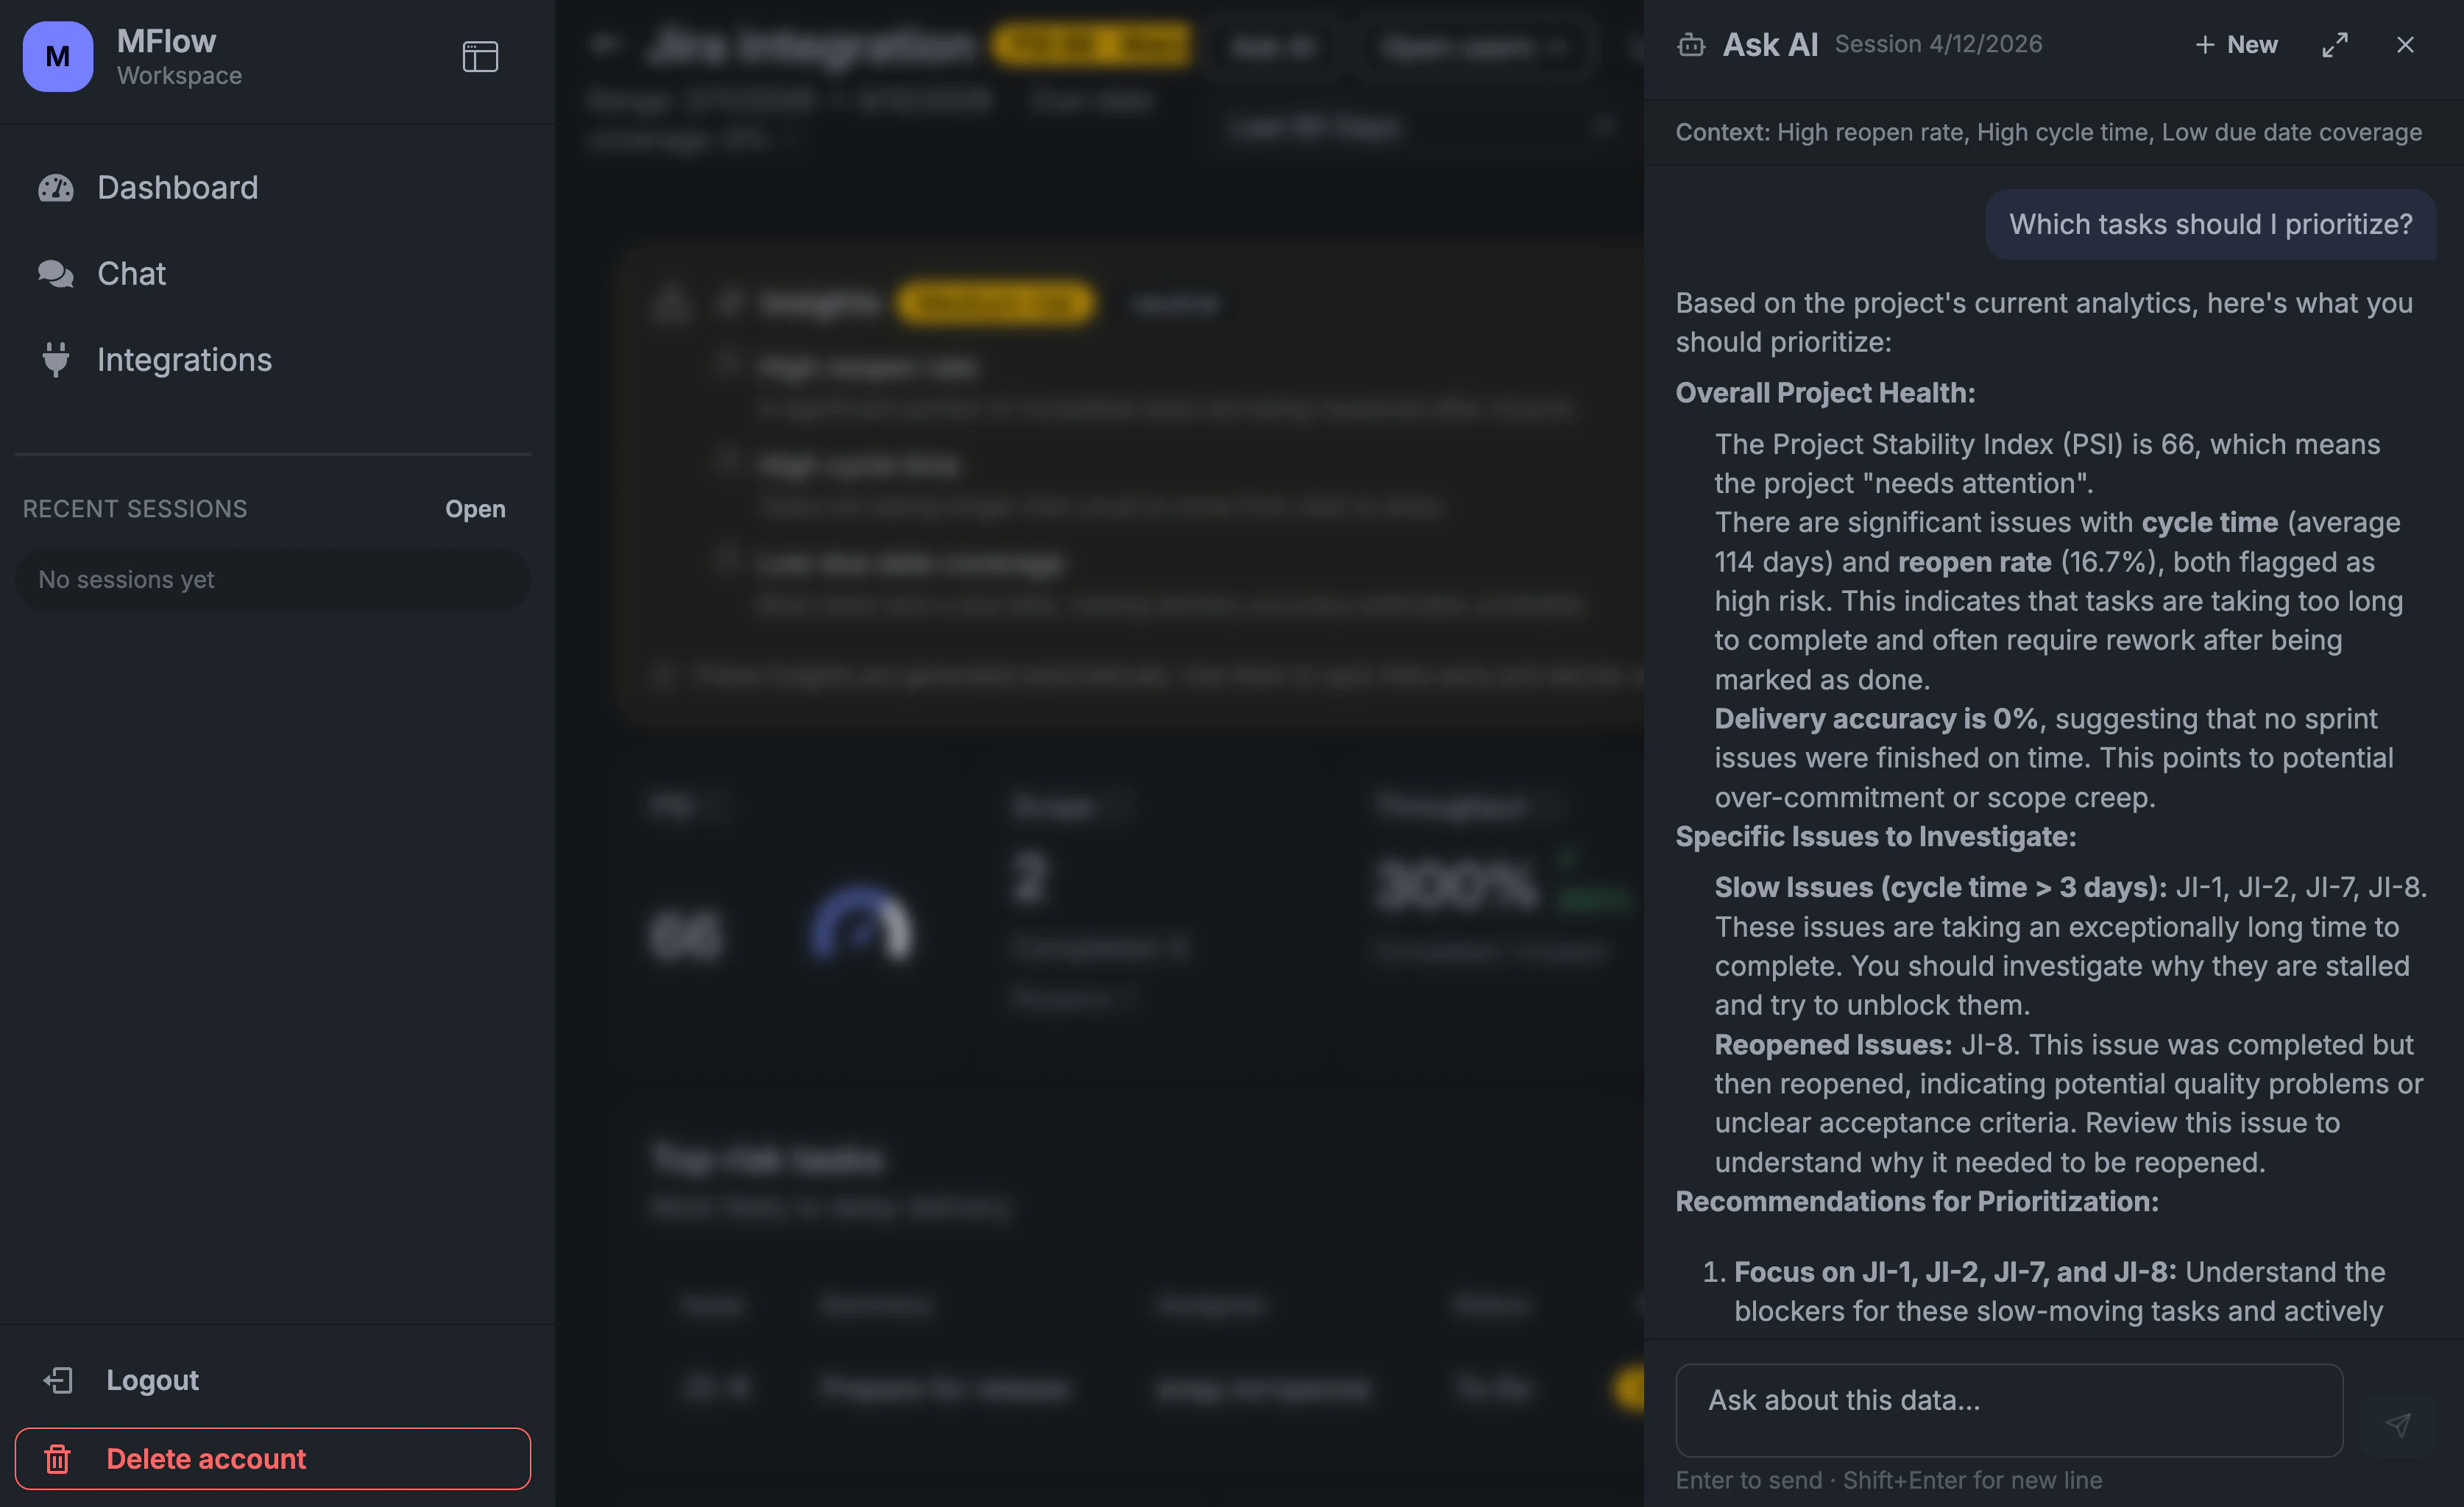The height and width of the screenshot is (1507, 2464).
Task: Open recent sessions via the Open link
Action: 475,509
